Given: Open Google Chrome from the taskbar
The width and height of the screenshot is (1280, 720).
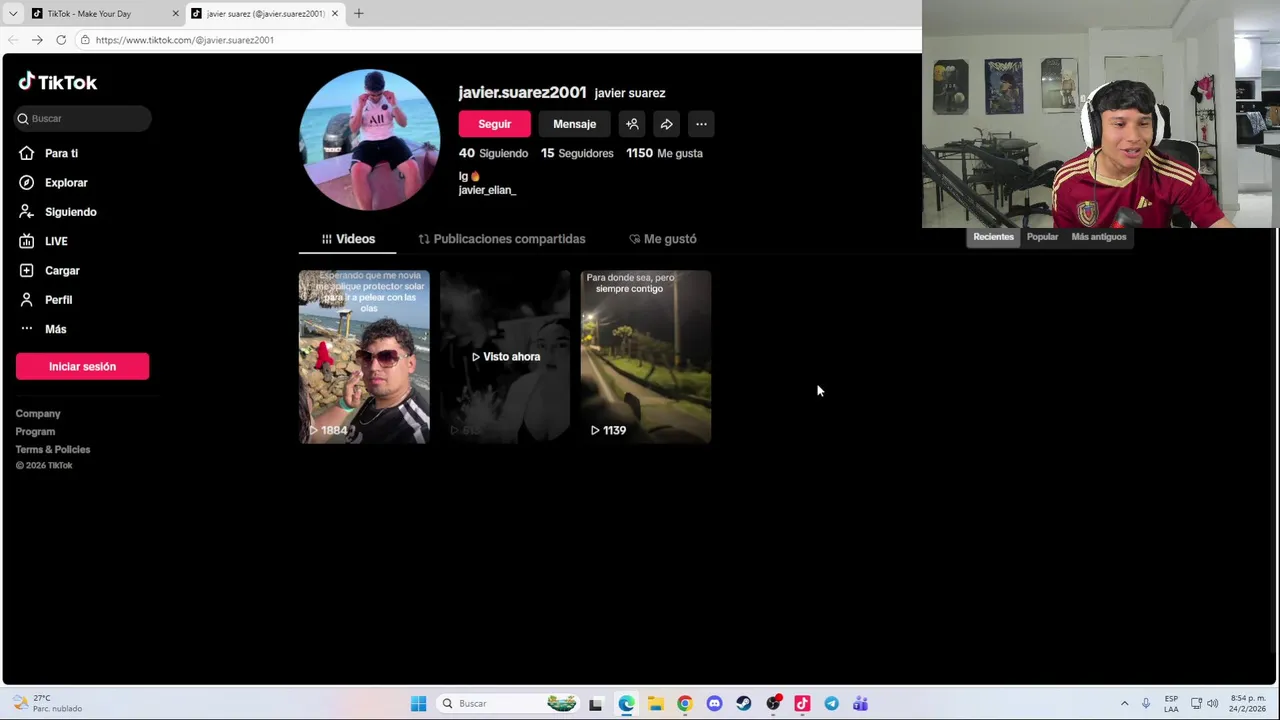Looking at the screenshot, I should coord(684,704).
